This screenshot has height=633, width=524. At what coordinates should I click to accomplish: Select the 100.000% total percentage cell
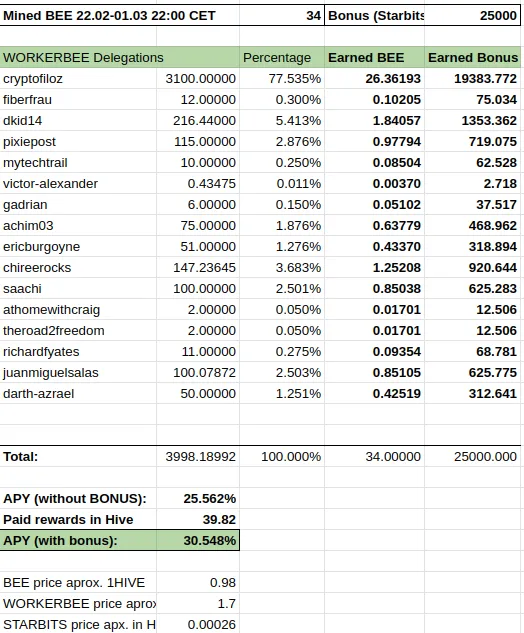(x=282, y=456)
